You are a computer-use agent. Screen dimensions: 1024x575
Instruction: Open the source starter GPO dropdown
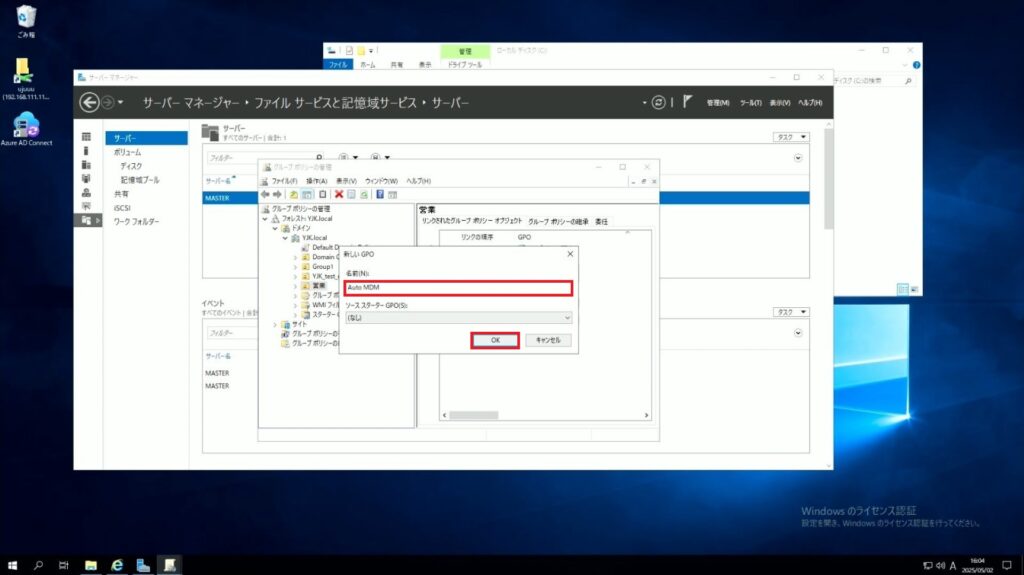point(458,317)
